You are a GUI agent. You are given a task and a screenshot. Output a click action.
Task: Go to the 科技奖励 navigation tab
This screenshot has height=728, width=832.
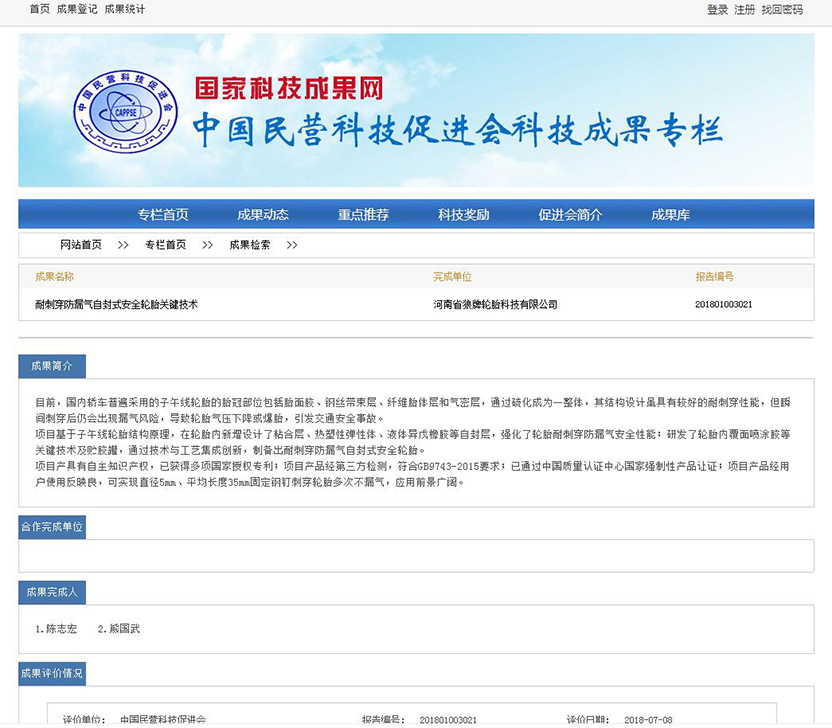coord(463,215)
